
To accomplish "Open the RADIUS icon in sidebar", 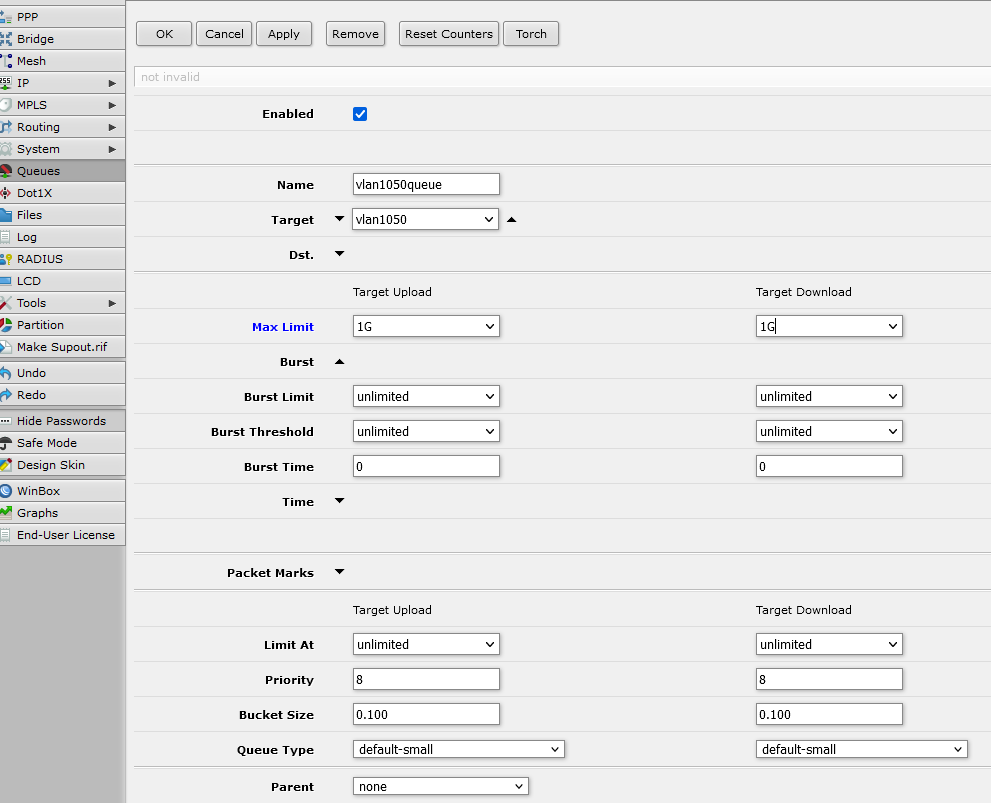I will tap(7, 259).
